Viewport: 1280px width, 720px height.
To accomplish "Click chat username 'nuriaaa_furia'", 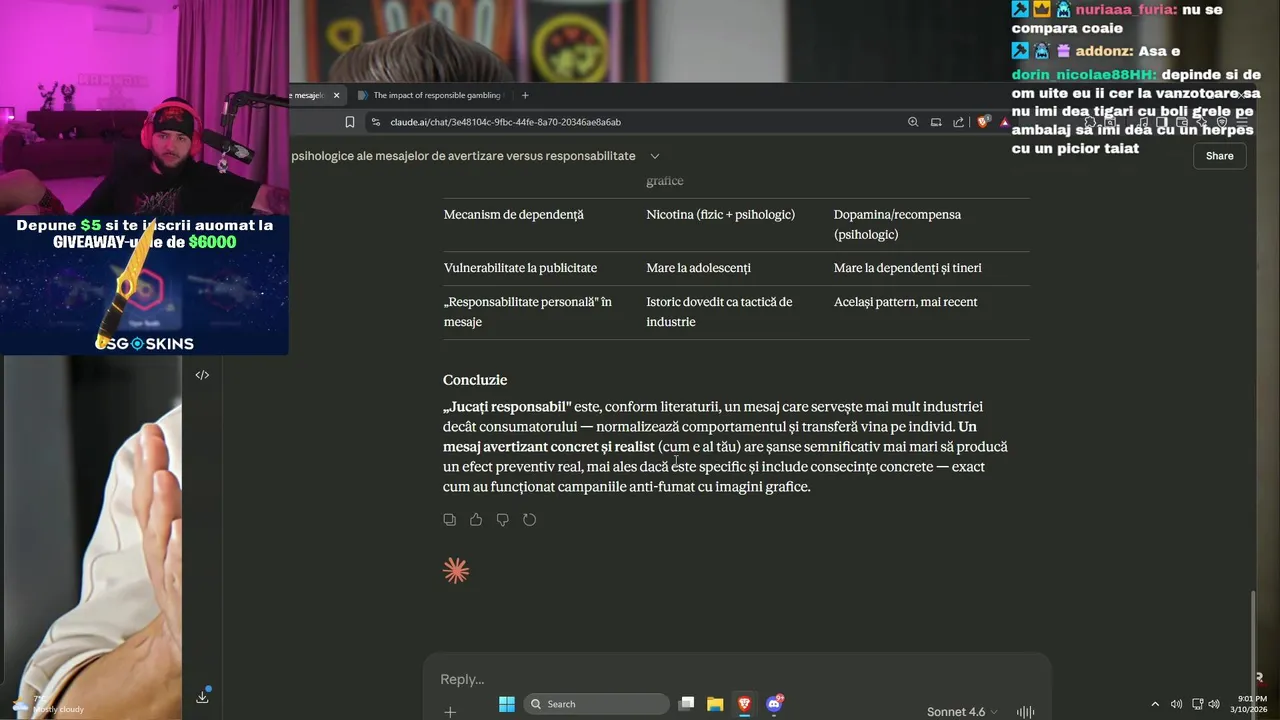I will pyautogui.click(x=1125, y=8).
